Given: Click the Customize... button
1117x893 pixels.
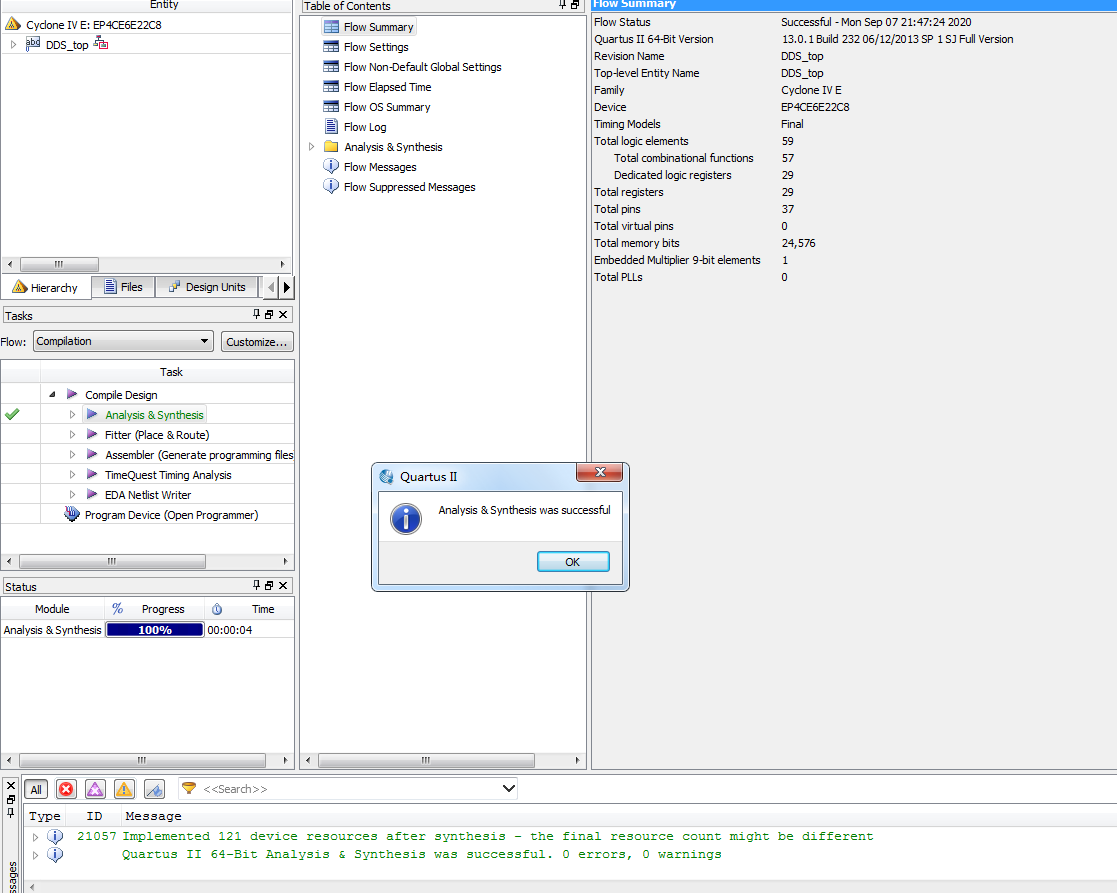Looking at the screenshot, I should [x=257, y=342].
